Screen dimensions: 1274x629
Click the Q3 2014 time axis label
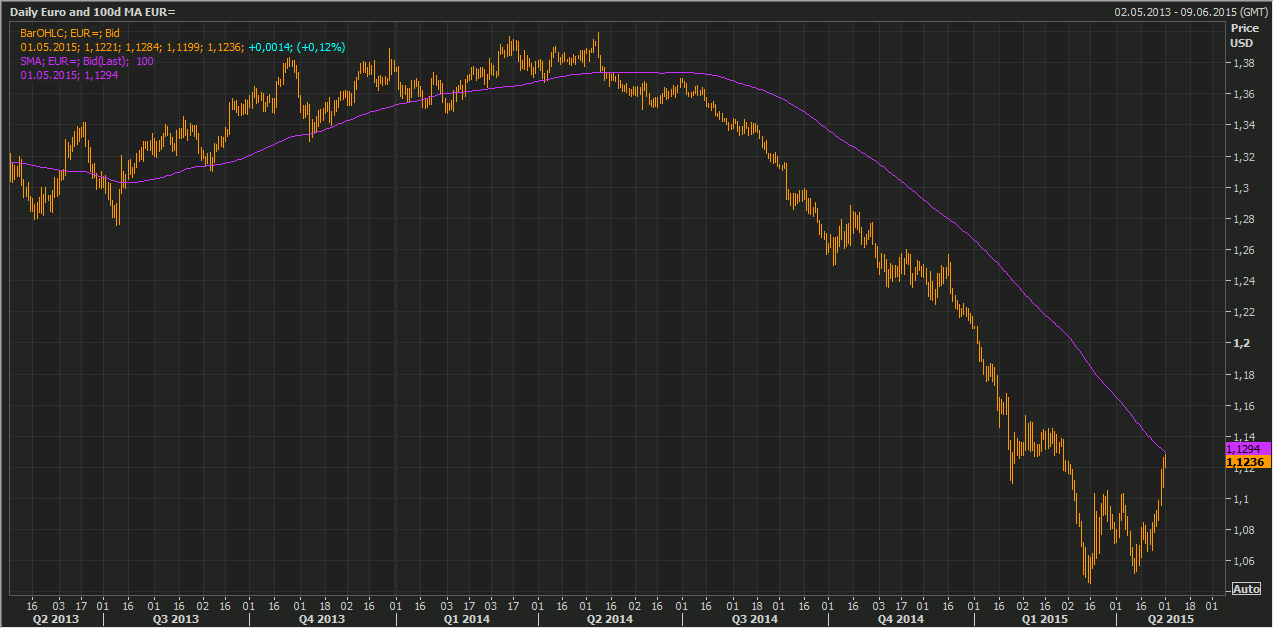(755, 619)
